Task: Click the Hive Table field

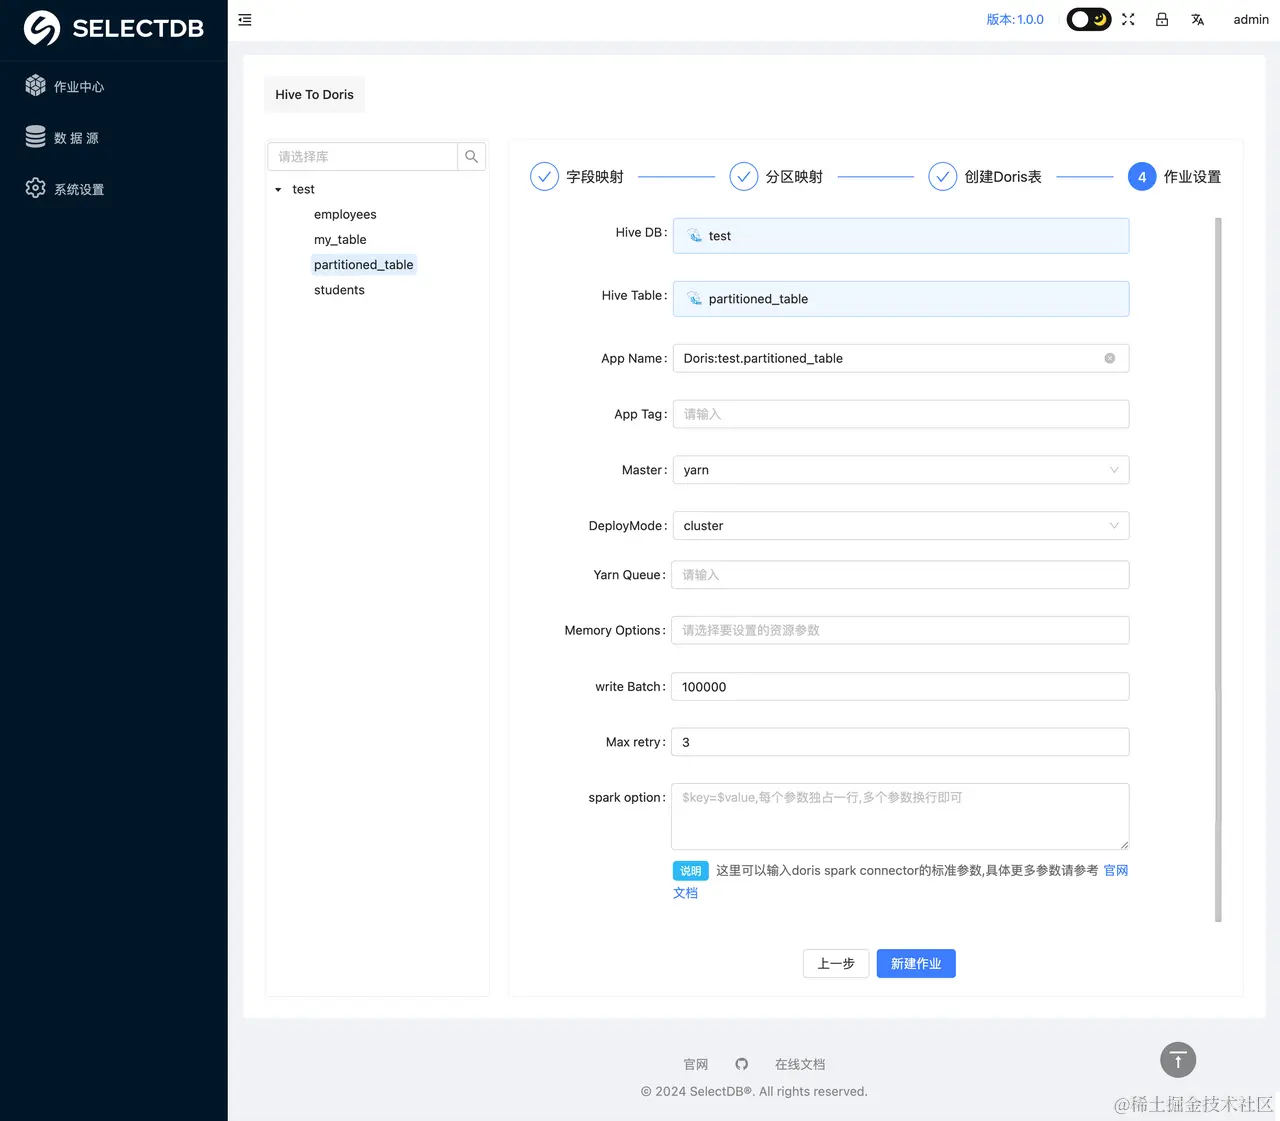Action: (900, 299)
